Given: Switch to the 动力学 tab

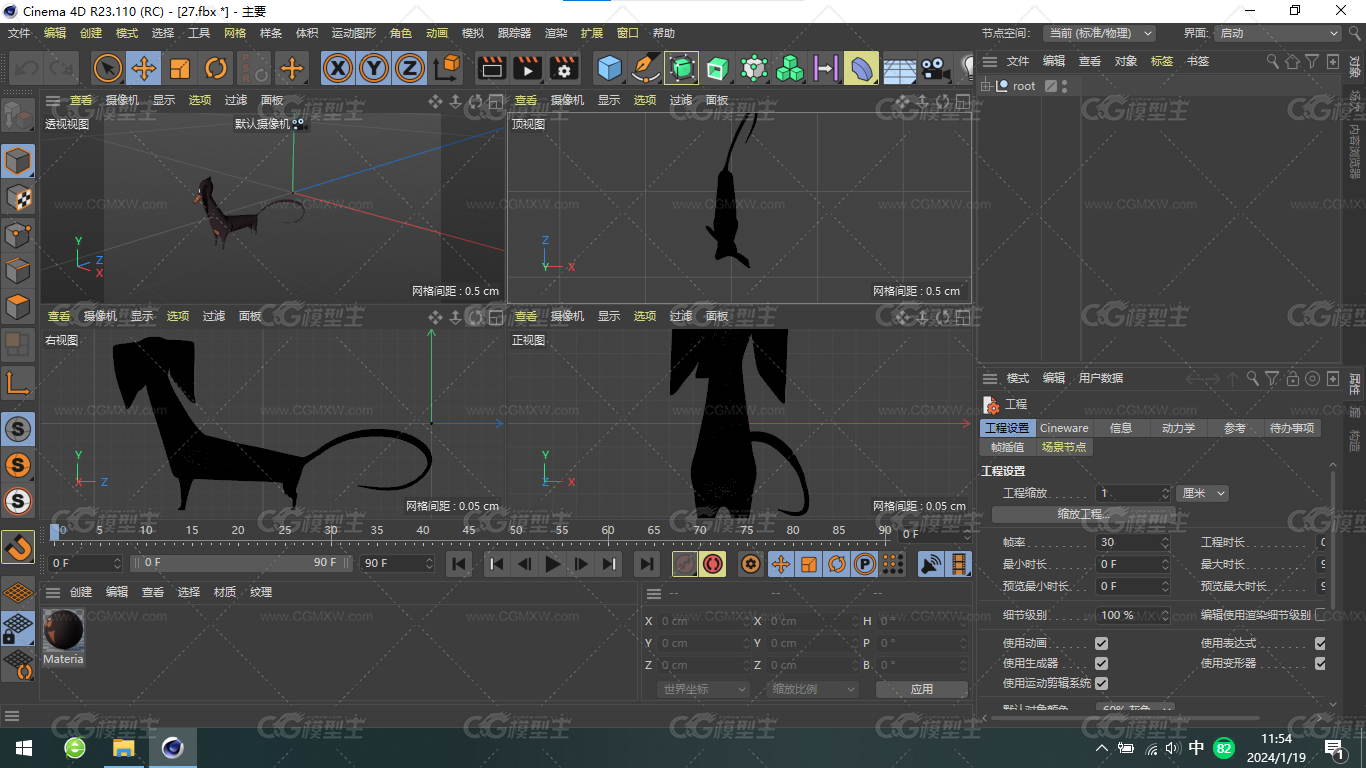Looking at the screenshot, I should [x=1178, y=428].
